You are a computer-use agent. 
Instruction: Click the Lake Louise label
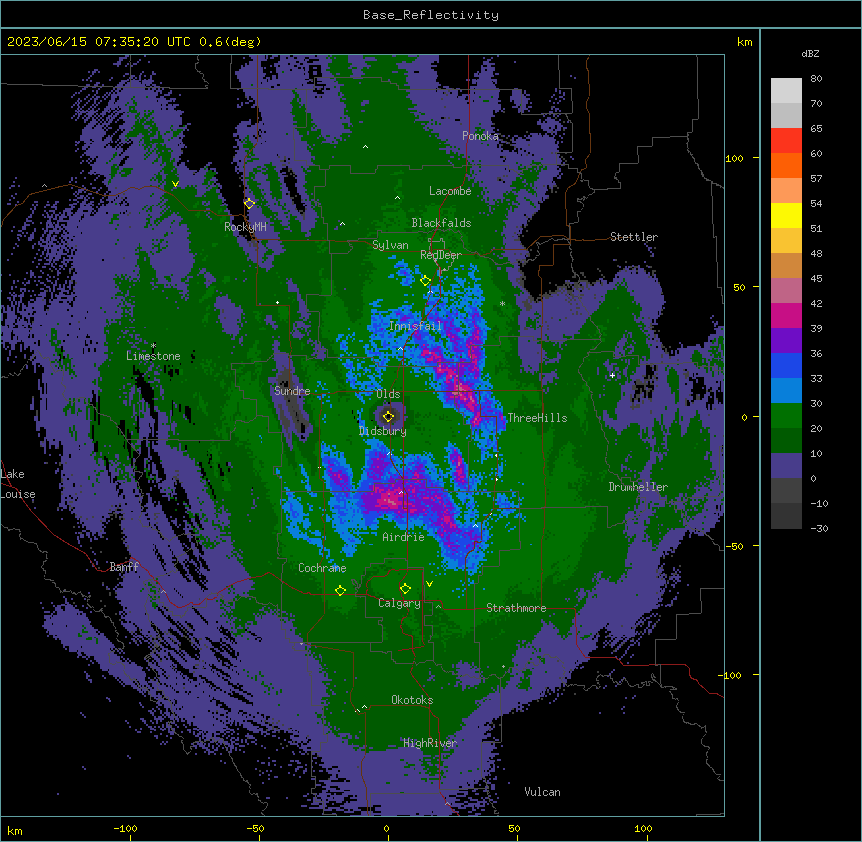tap(17, 484)
